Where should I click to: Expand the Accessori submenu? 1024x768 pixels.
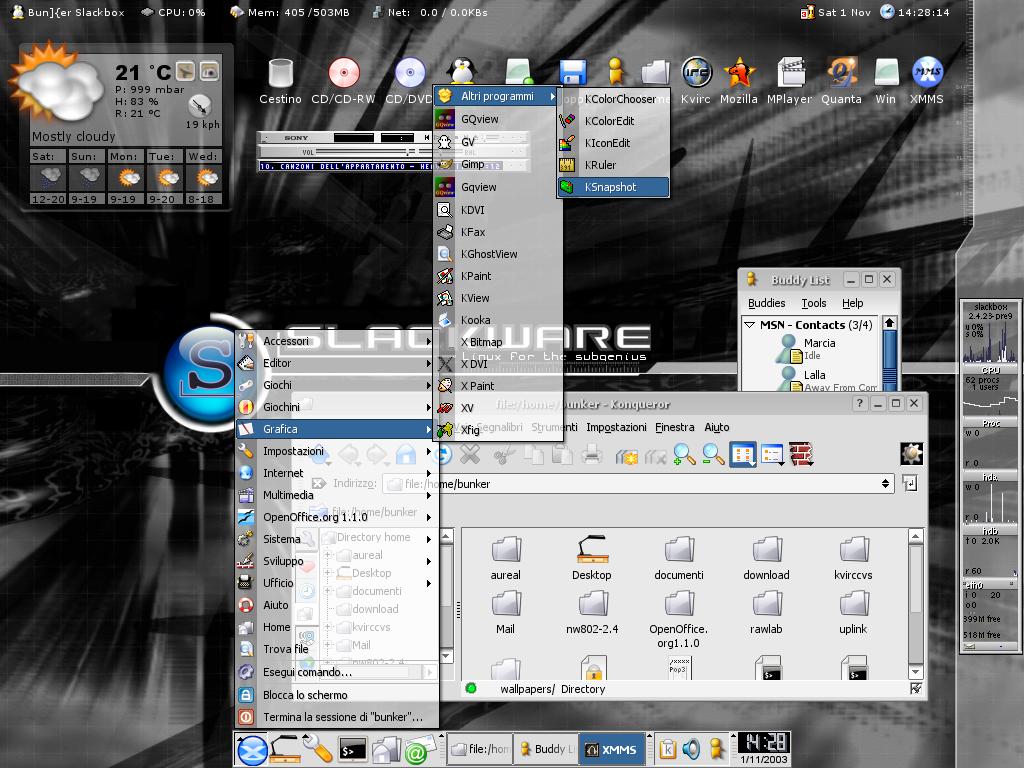[337, 341]
